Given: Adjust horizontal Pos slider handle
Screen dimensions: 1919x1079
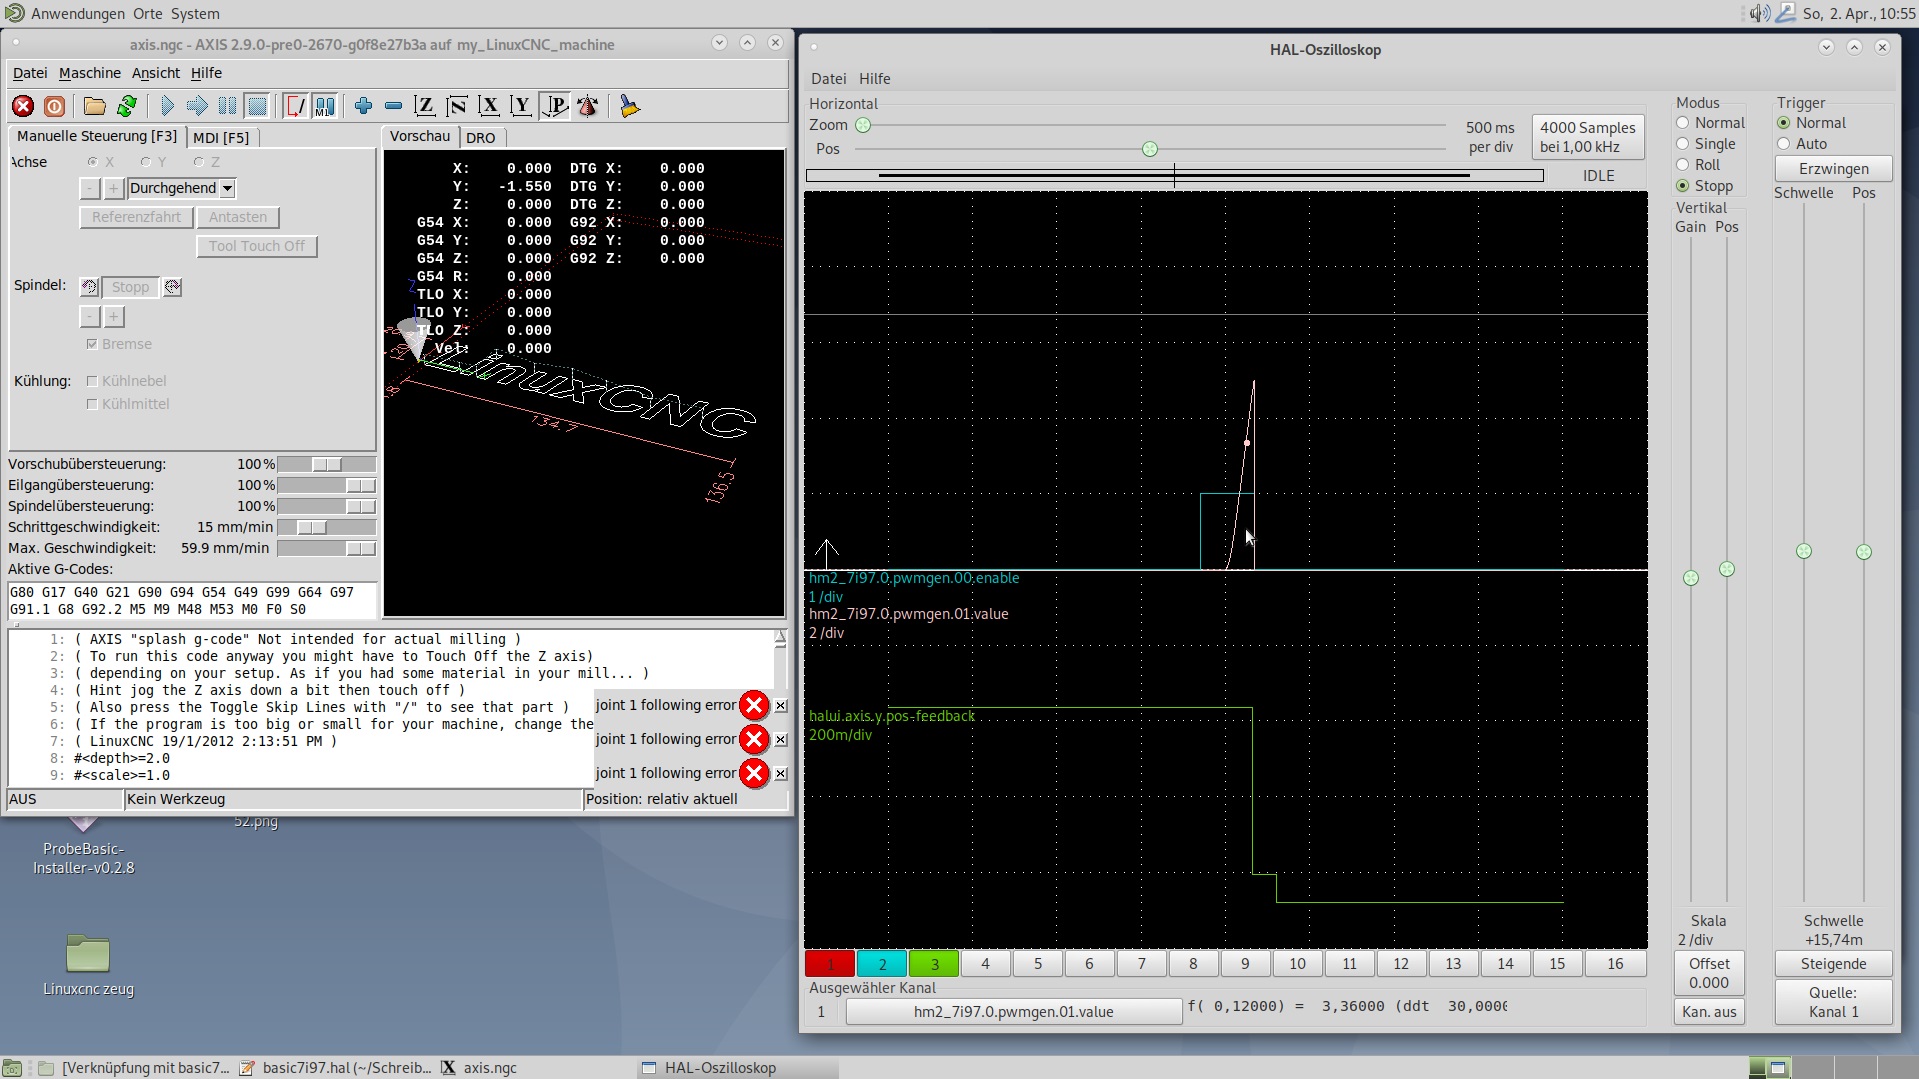Looking at the screenshot, I should tap(1150, 149).
